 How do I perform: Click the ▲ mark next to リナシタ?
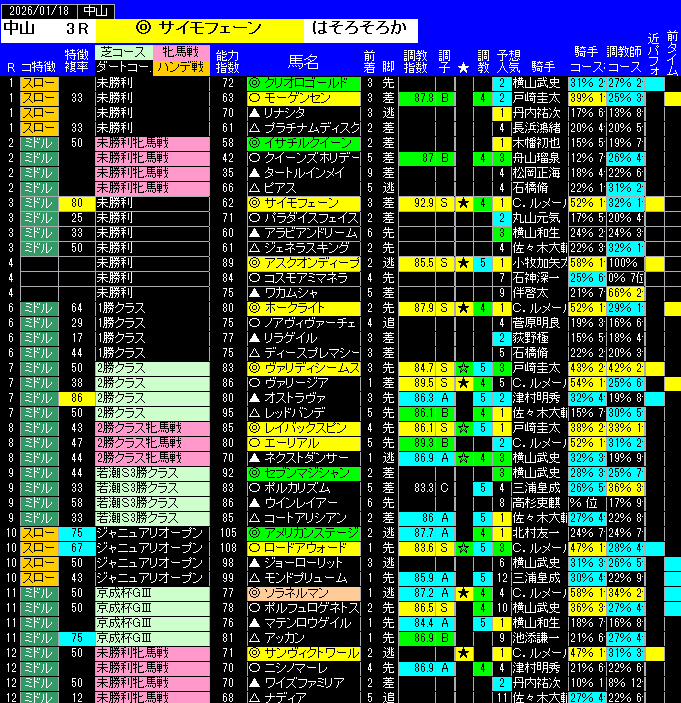pos(254,113)
